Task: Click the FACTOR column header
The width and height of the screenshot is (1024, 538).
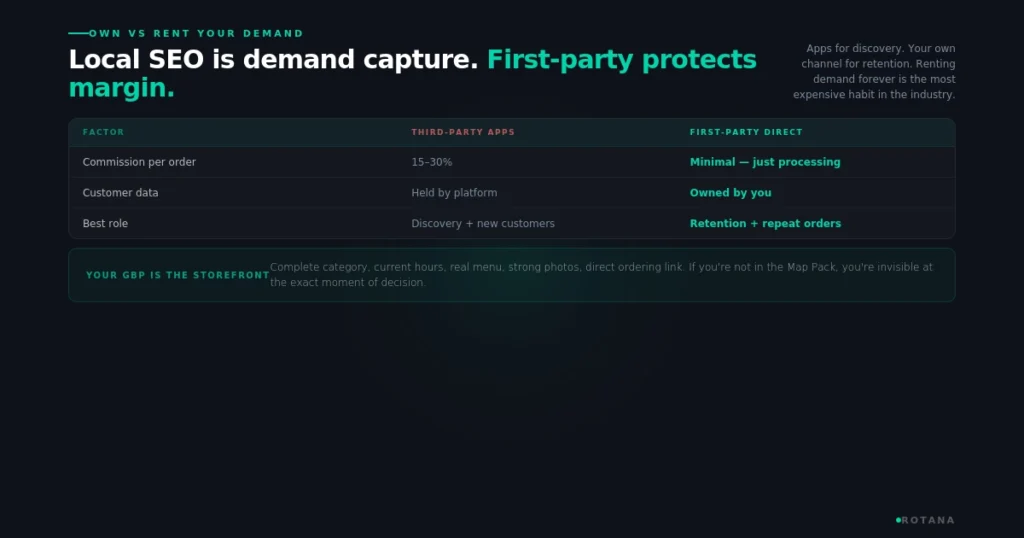Action: (103, 132)
